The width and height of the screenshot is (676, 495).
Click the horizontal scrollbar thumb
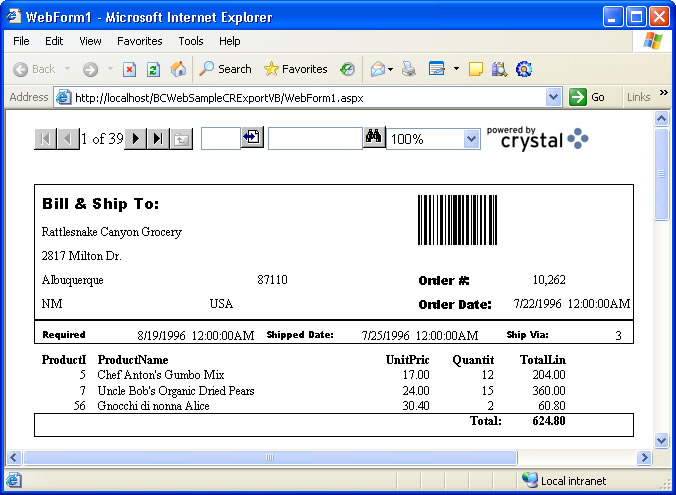point(270,457)
